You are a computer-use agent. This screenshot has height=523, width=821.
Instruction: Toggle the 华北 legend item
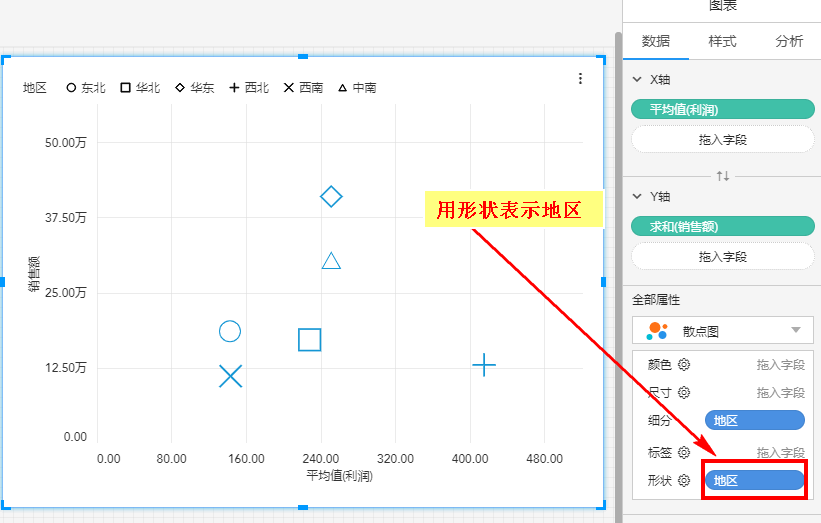pos(140,88)
